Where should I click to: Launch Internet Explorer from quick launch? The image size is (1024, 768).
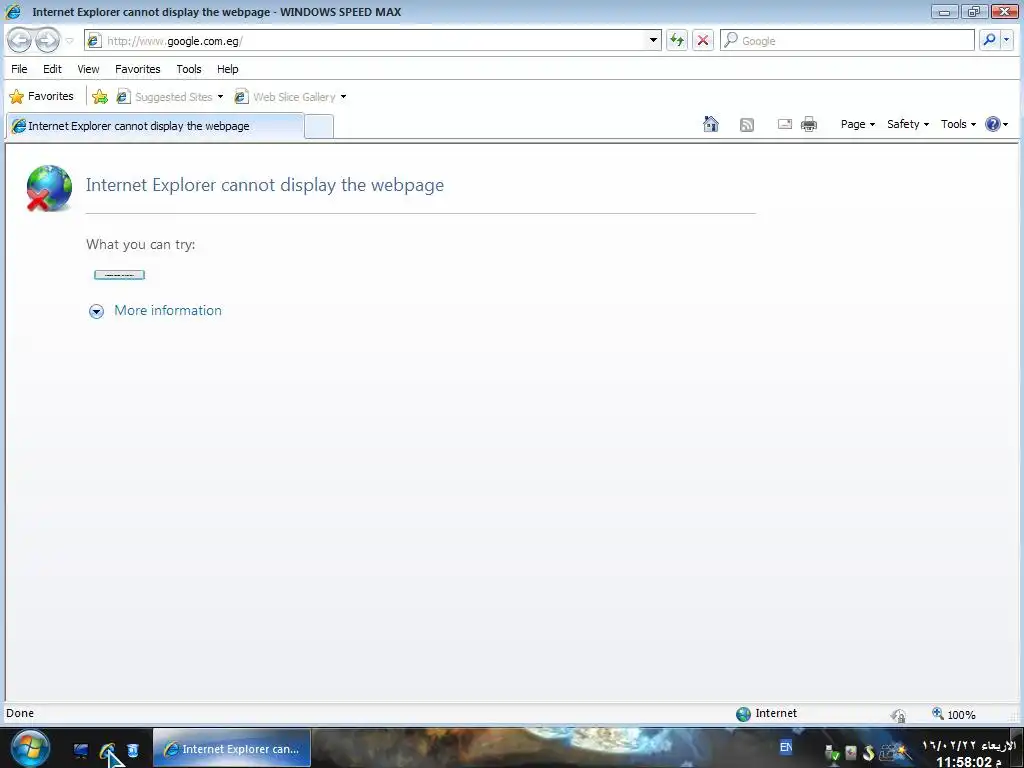click(107, 751)
